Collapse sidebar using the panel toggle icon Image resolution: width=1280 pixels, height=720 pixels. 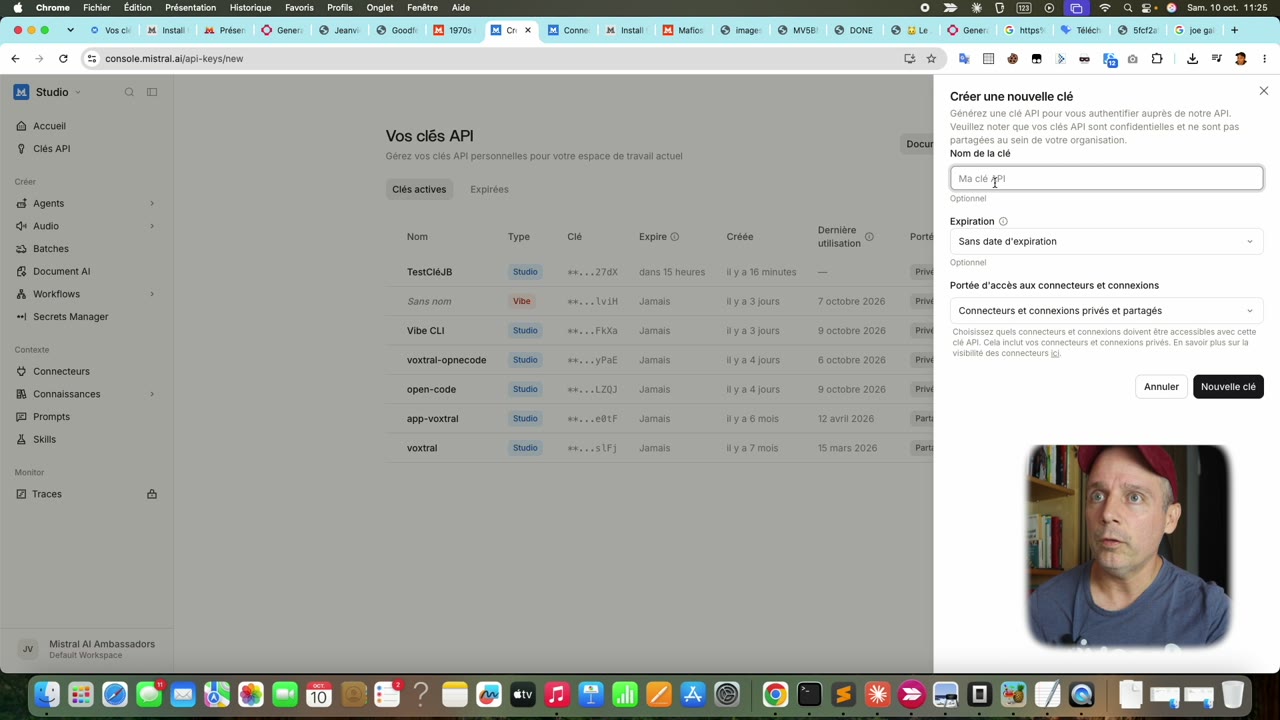coord(152,92)
